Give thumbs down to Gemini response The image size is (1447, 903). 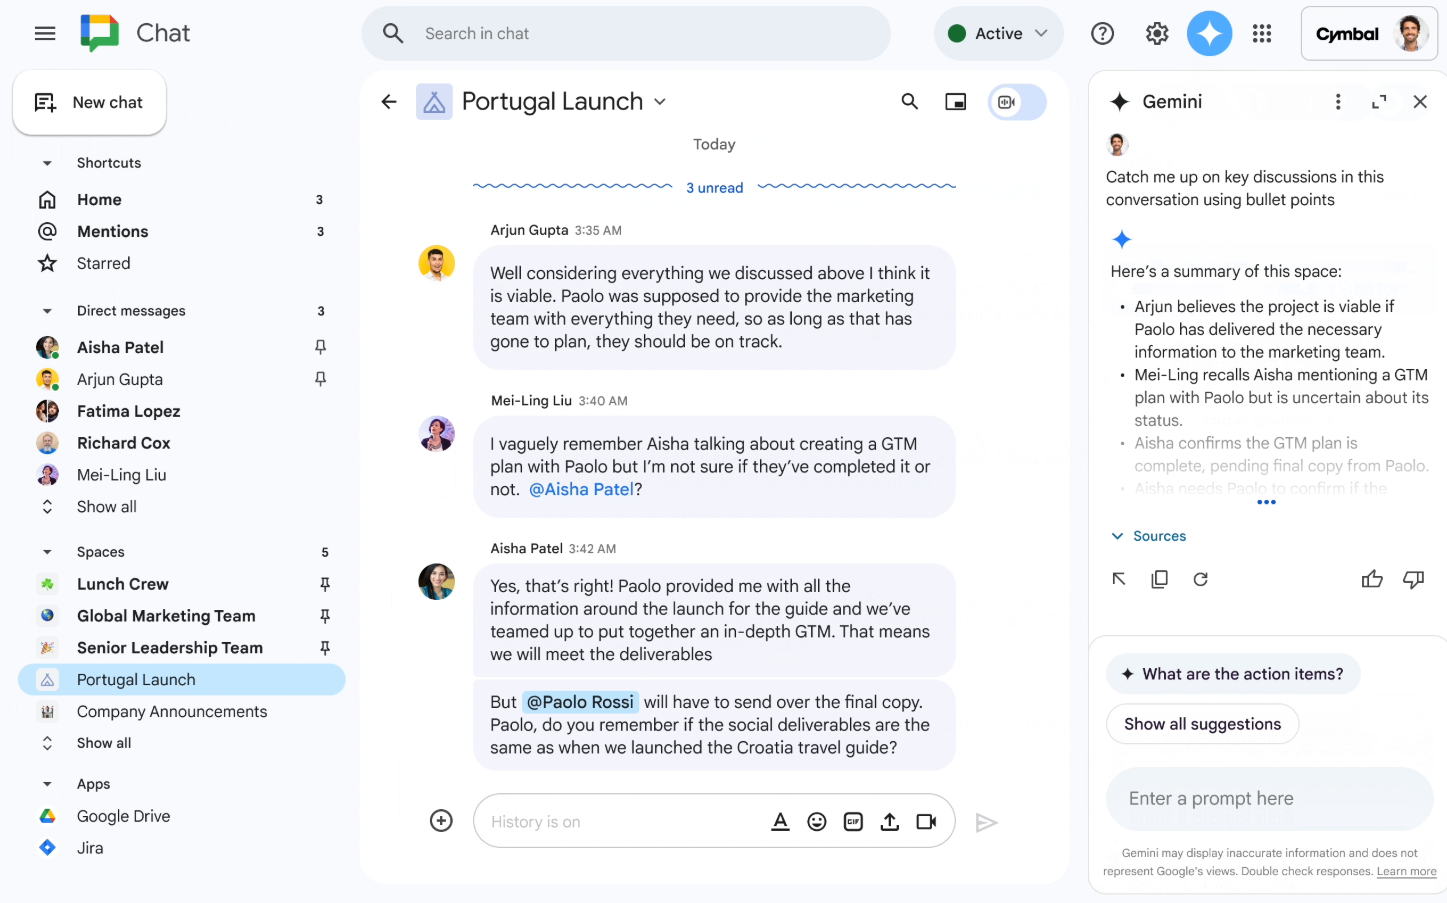click(x=1413, y=579)
